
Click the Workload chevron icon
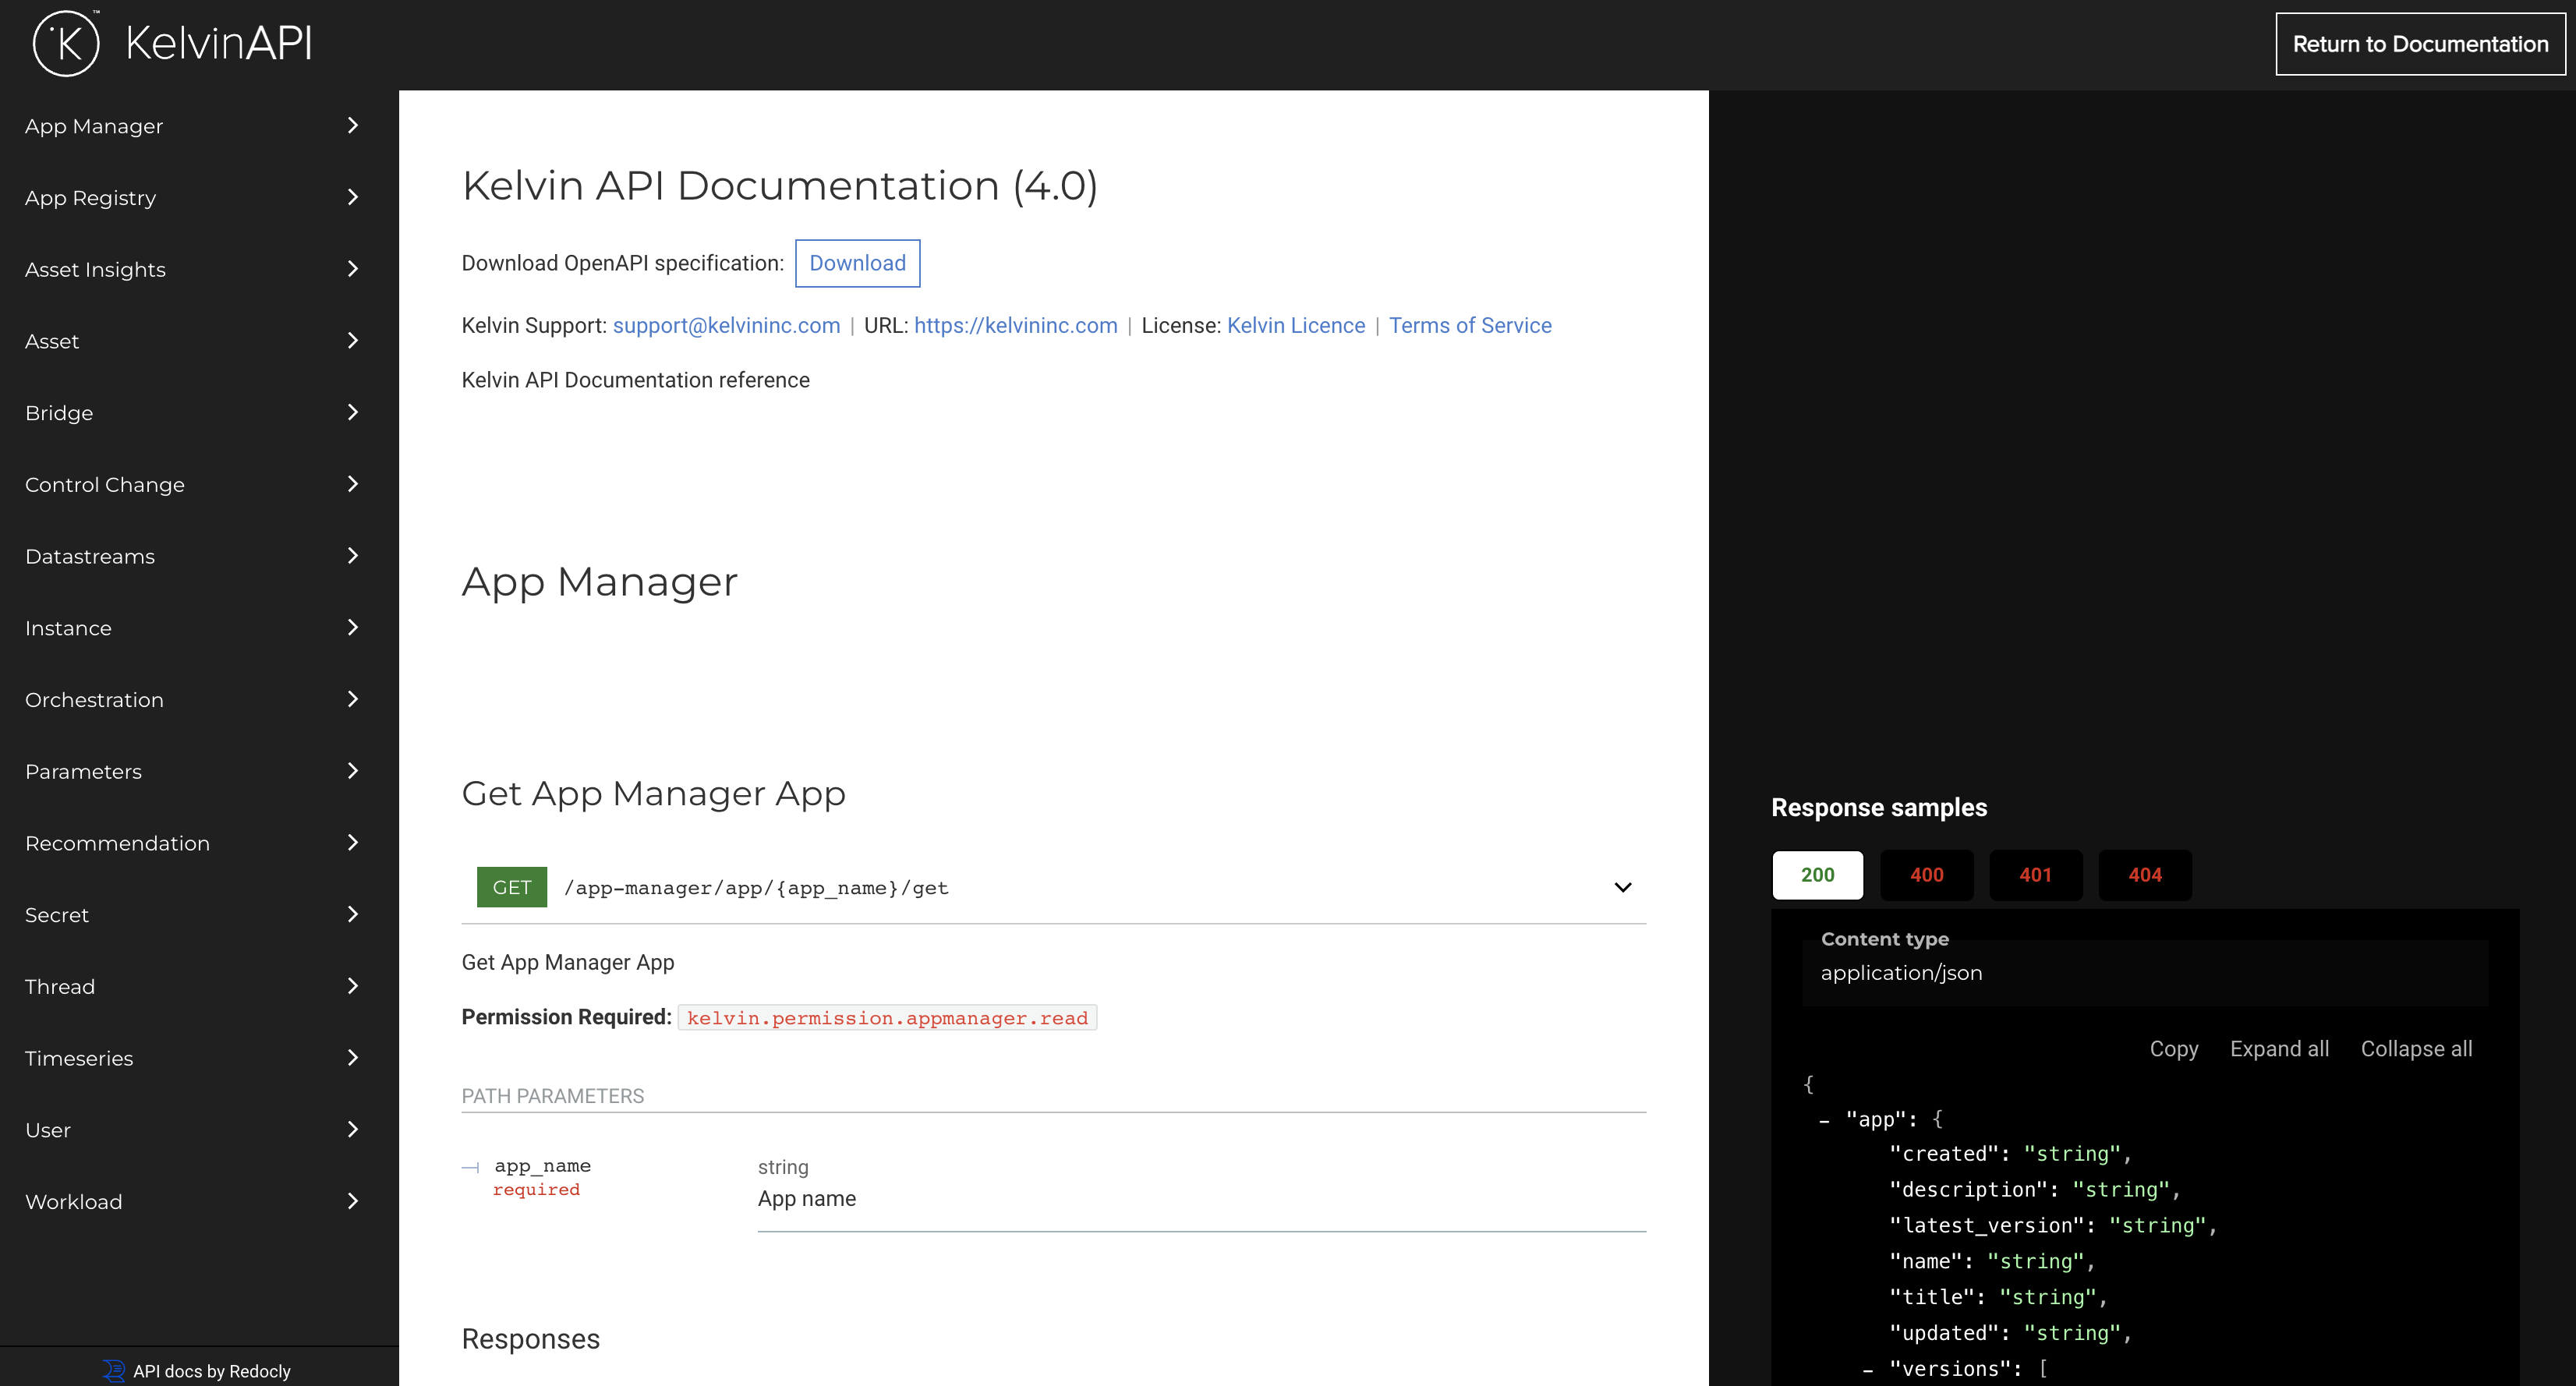click(x=352, y=1201)
